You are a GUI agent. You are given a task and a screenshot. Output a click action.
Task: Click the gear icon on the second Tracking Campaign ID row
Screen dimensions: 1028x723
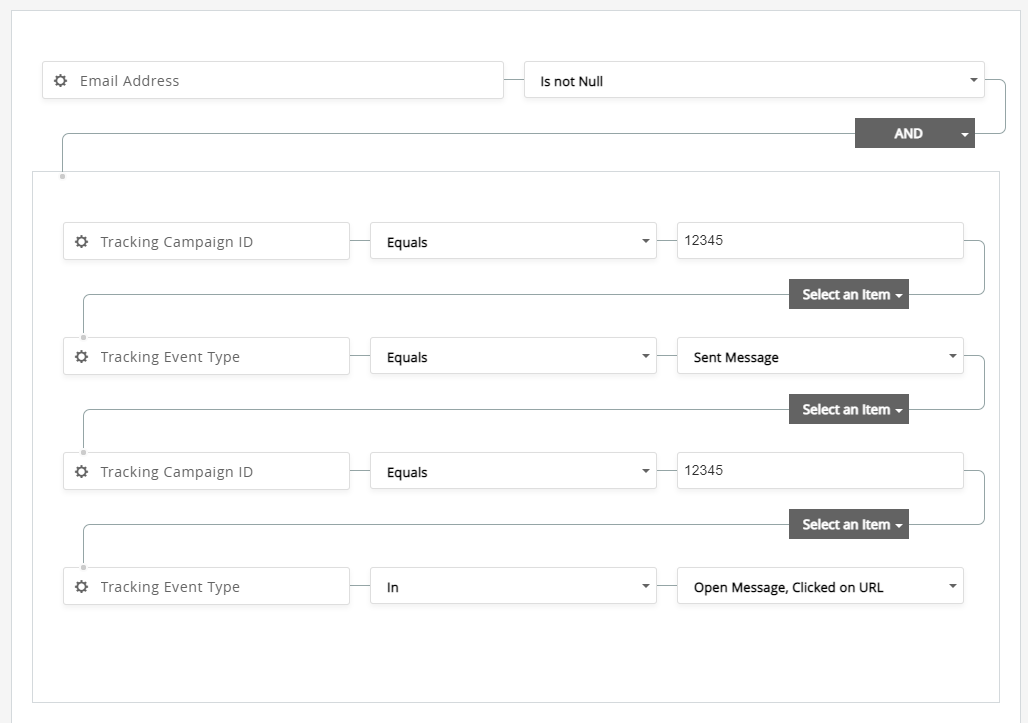pos(81,472)
